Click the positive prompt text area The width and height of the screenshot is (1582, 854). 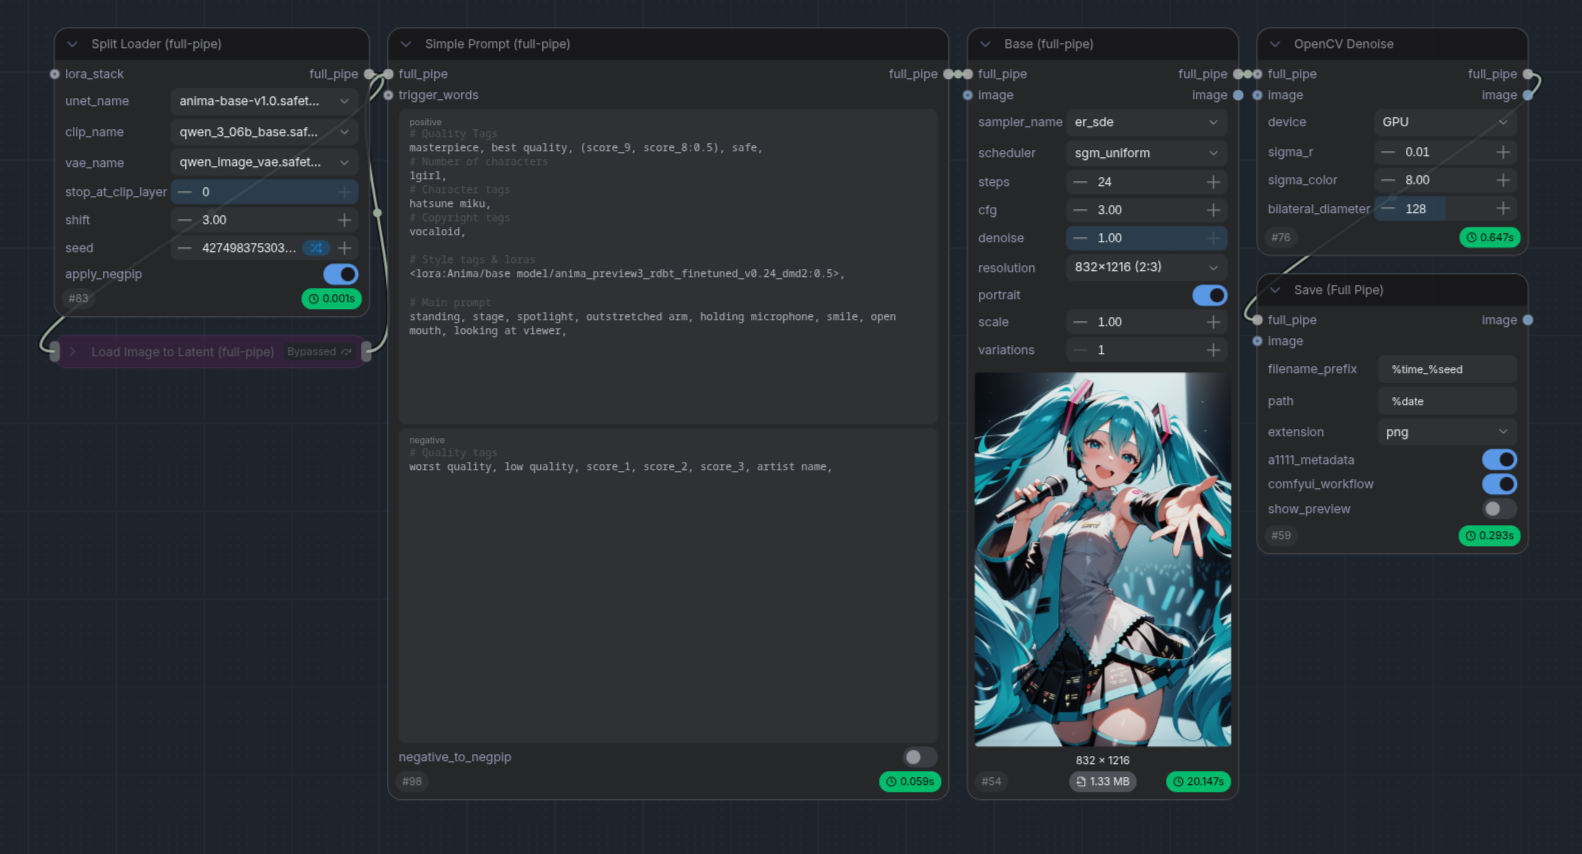pyautogui.click(x=668, y=268)
